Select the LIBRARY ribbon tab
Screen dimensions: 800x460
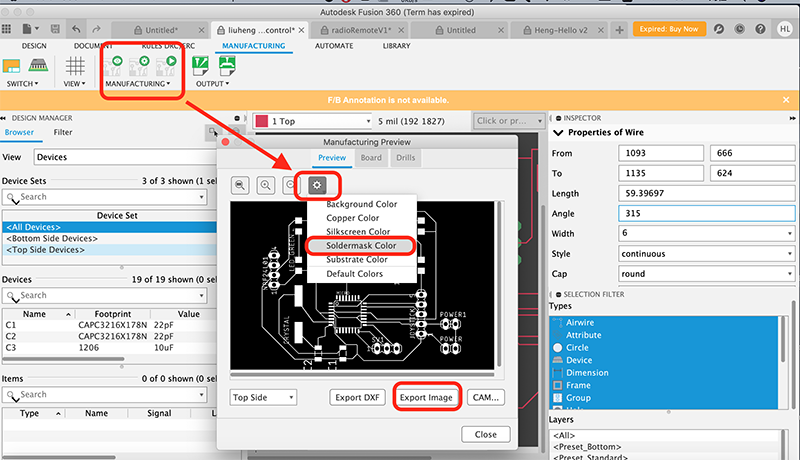396,46
